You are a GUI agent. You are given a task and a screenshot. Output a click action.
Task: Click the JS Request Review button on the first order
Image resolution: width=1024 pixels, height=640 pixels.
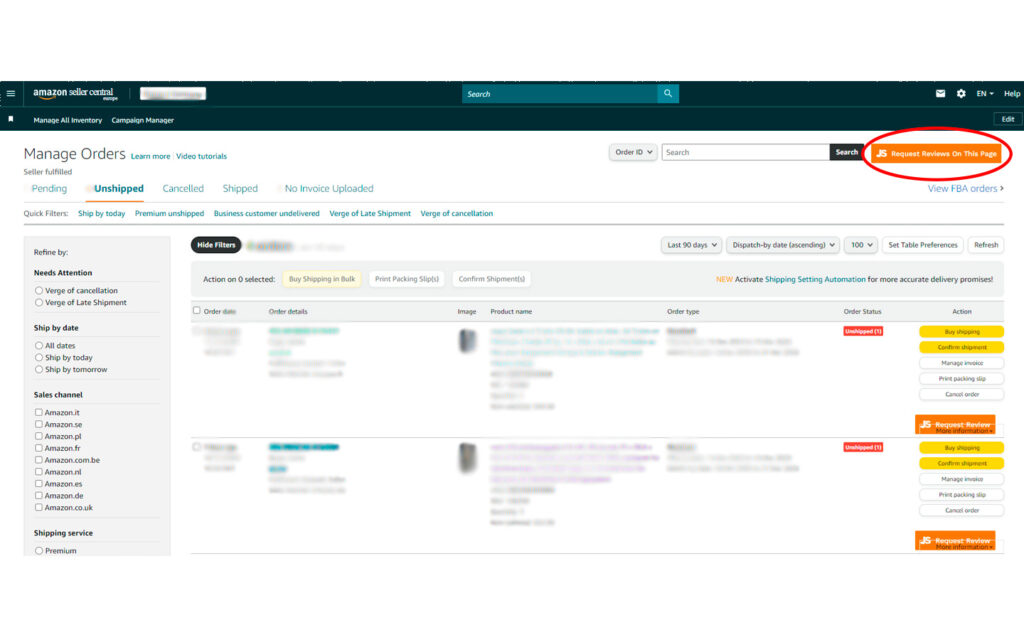[x=955, y=425]
